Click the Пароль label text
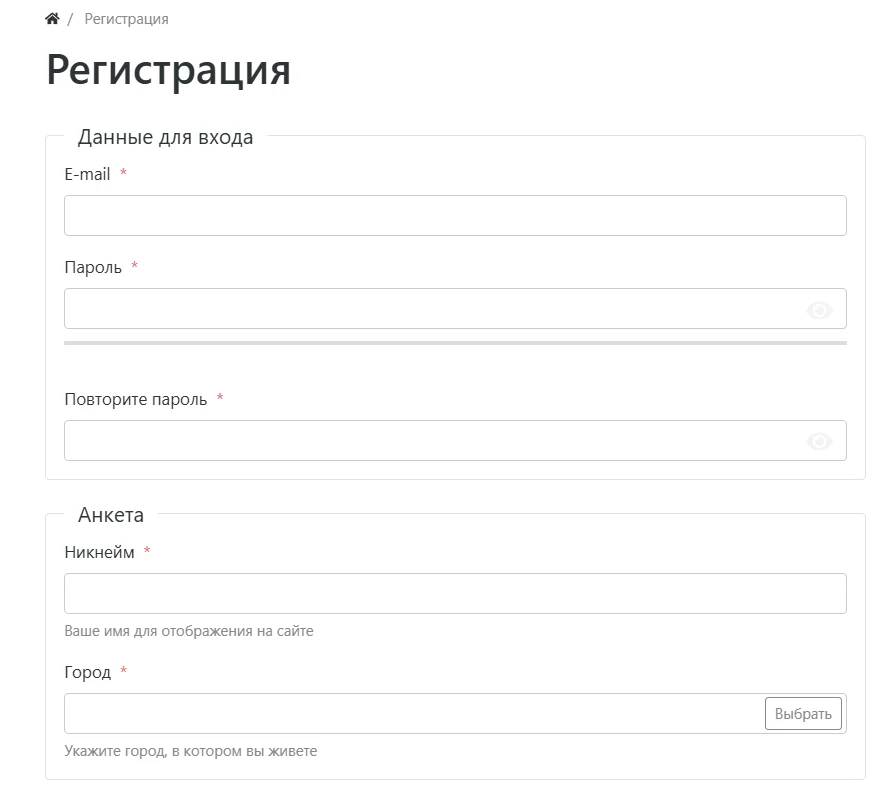880x806 pixels. (93, 267)
